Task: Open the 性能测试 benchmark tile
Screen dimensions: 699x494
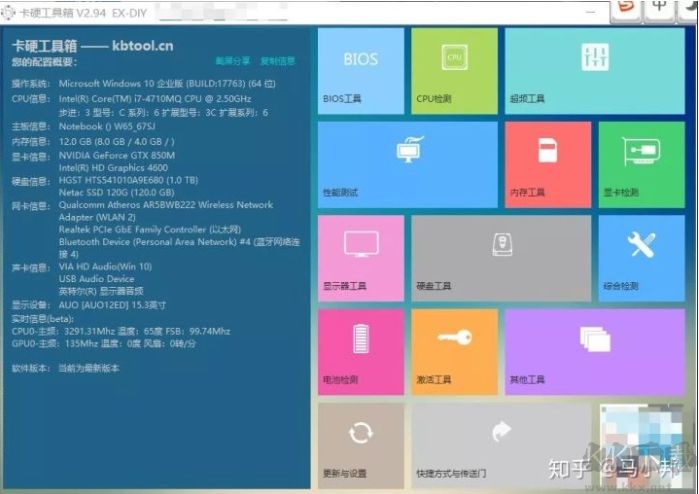Action: 408,165
